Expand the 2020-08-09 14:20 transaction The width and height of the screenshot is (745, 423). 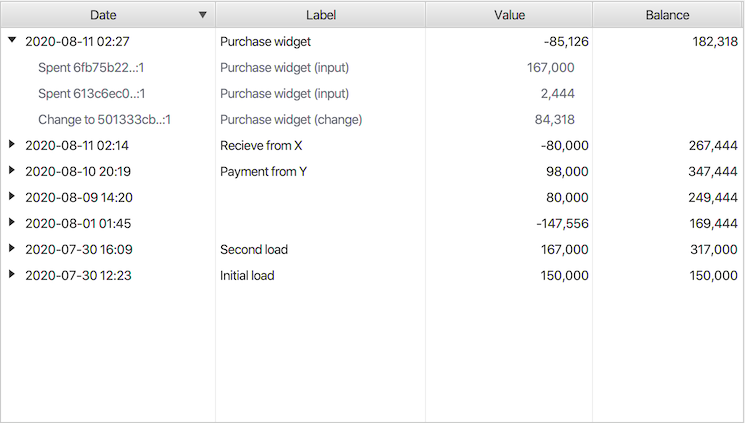tap(12, 197)
